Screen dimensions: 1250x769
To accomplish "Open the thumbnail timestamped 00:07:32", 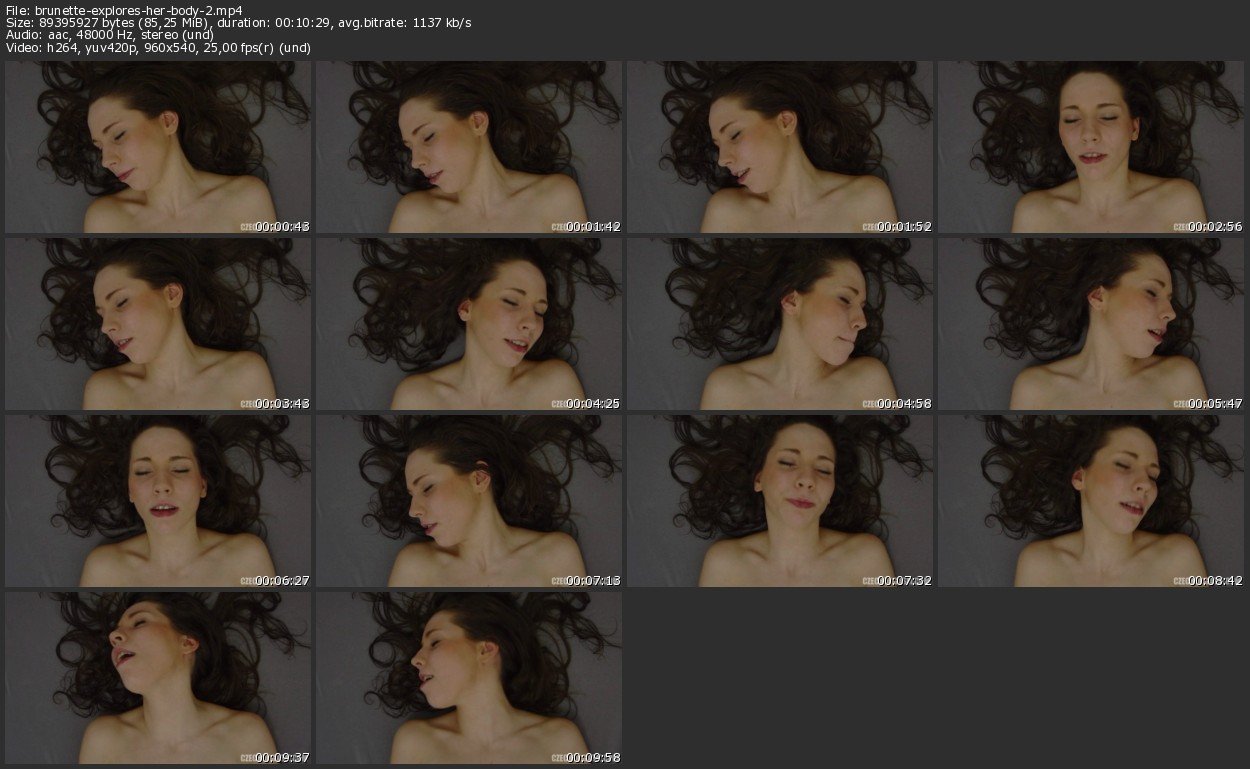I will click(x=780, y=501).
